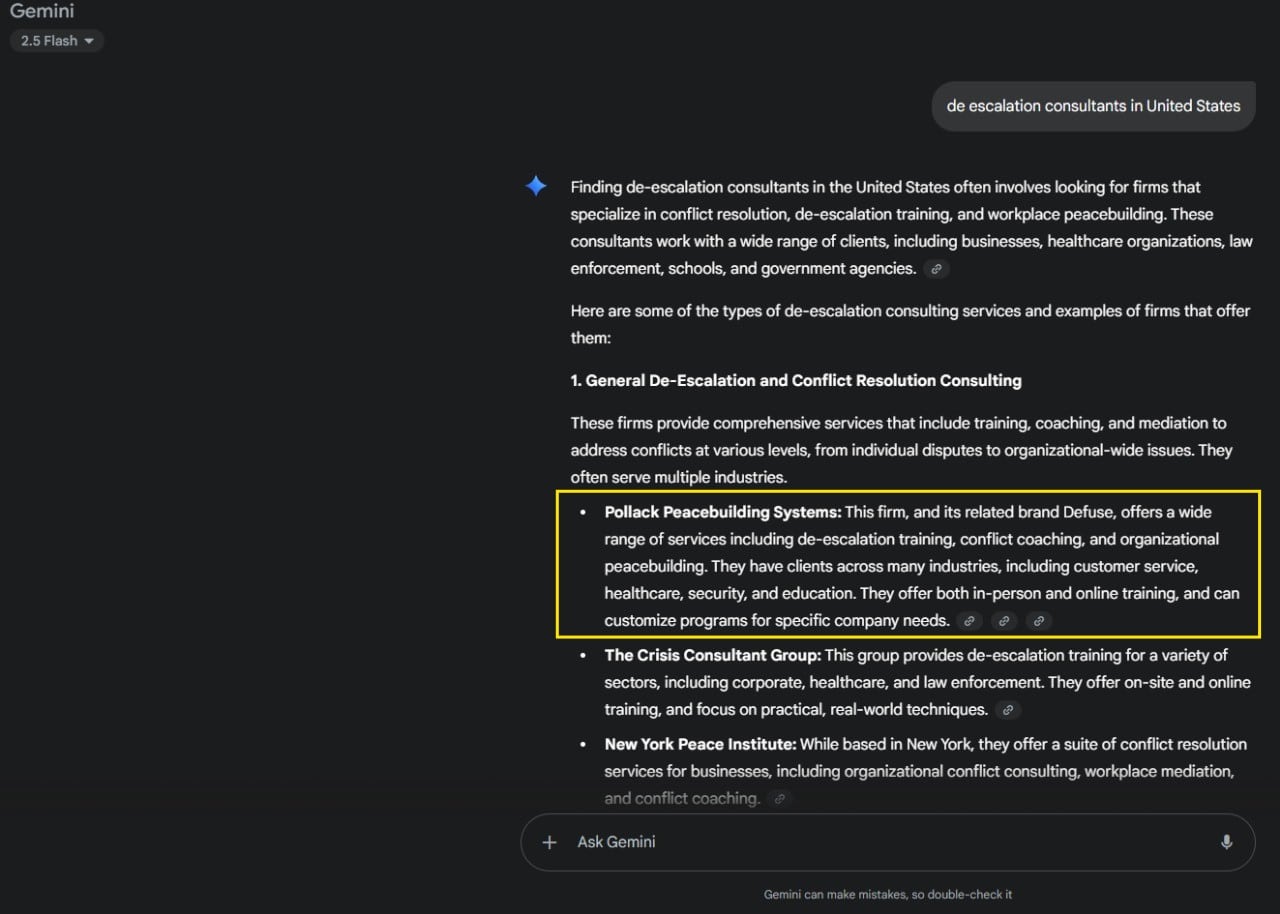Open first source chip after "company needs"

click(x=969, y=621)
